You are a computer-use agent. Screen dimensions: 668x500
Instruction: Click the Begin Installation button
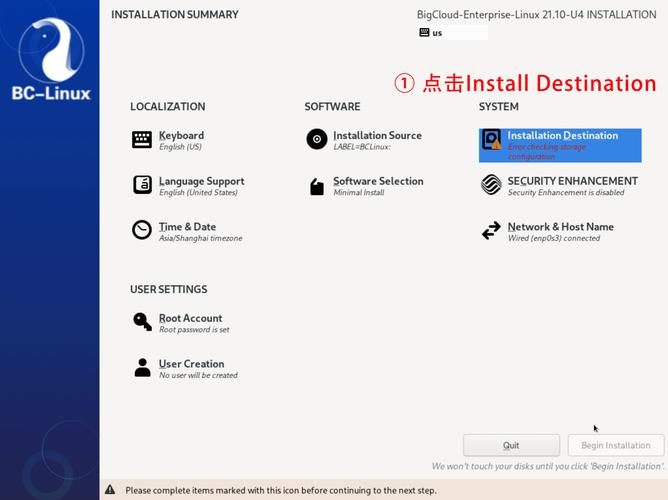tap(615, 445)
